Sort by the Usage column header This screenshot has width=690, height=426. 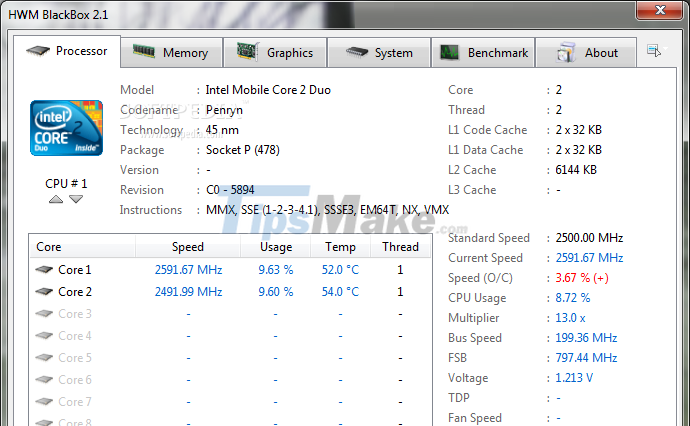tap(275, 246)
